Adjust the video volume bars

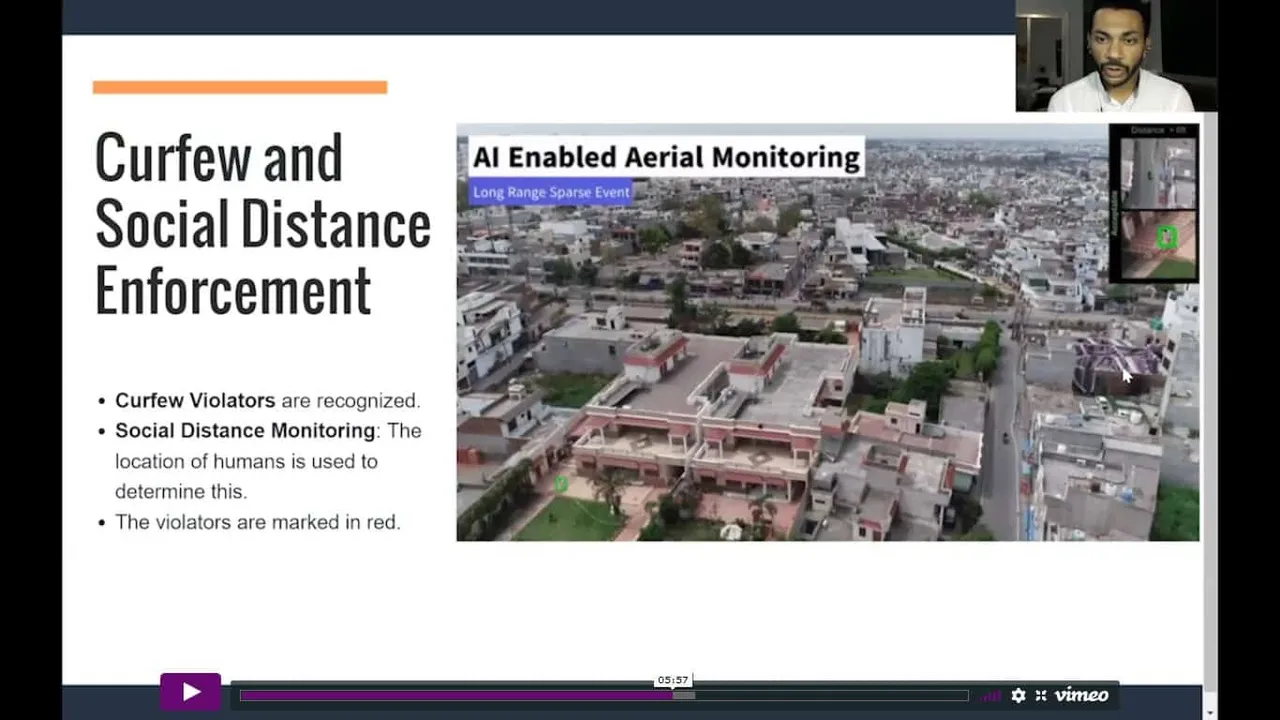(992, 695)
